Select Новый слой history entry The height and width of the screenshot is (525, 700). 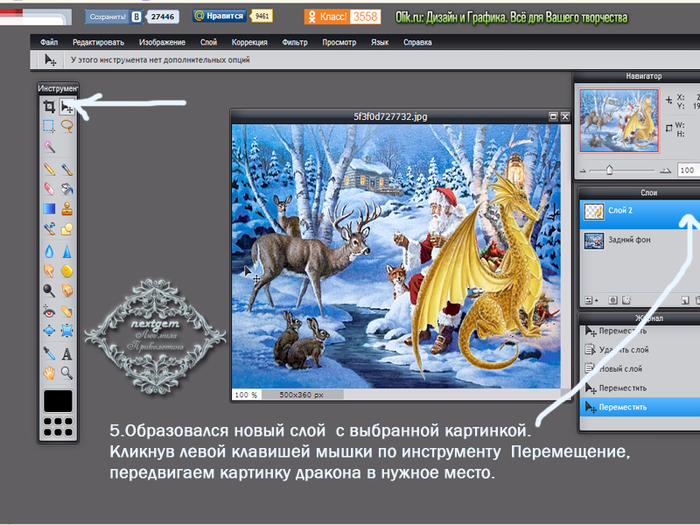click(x=640, y=369)
